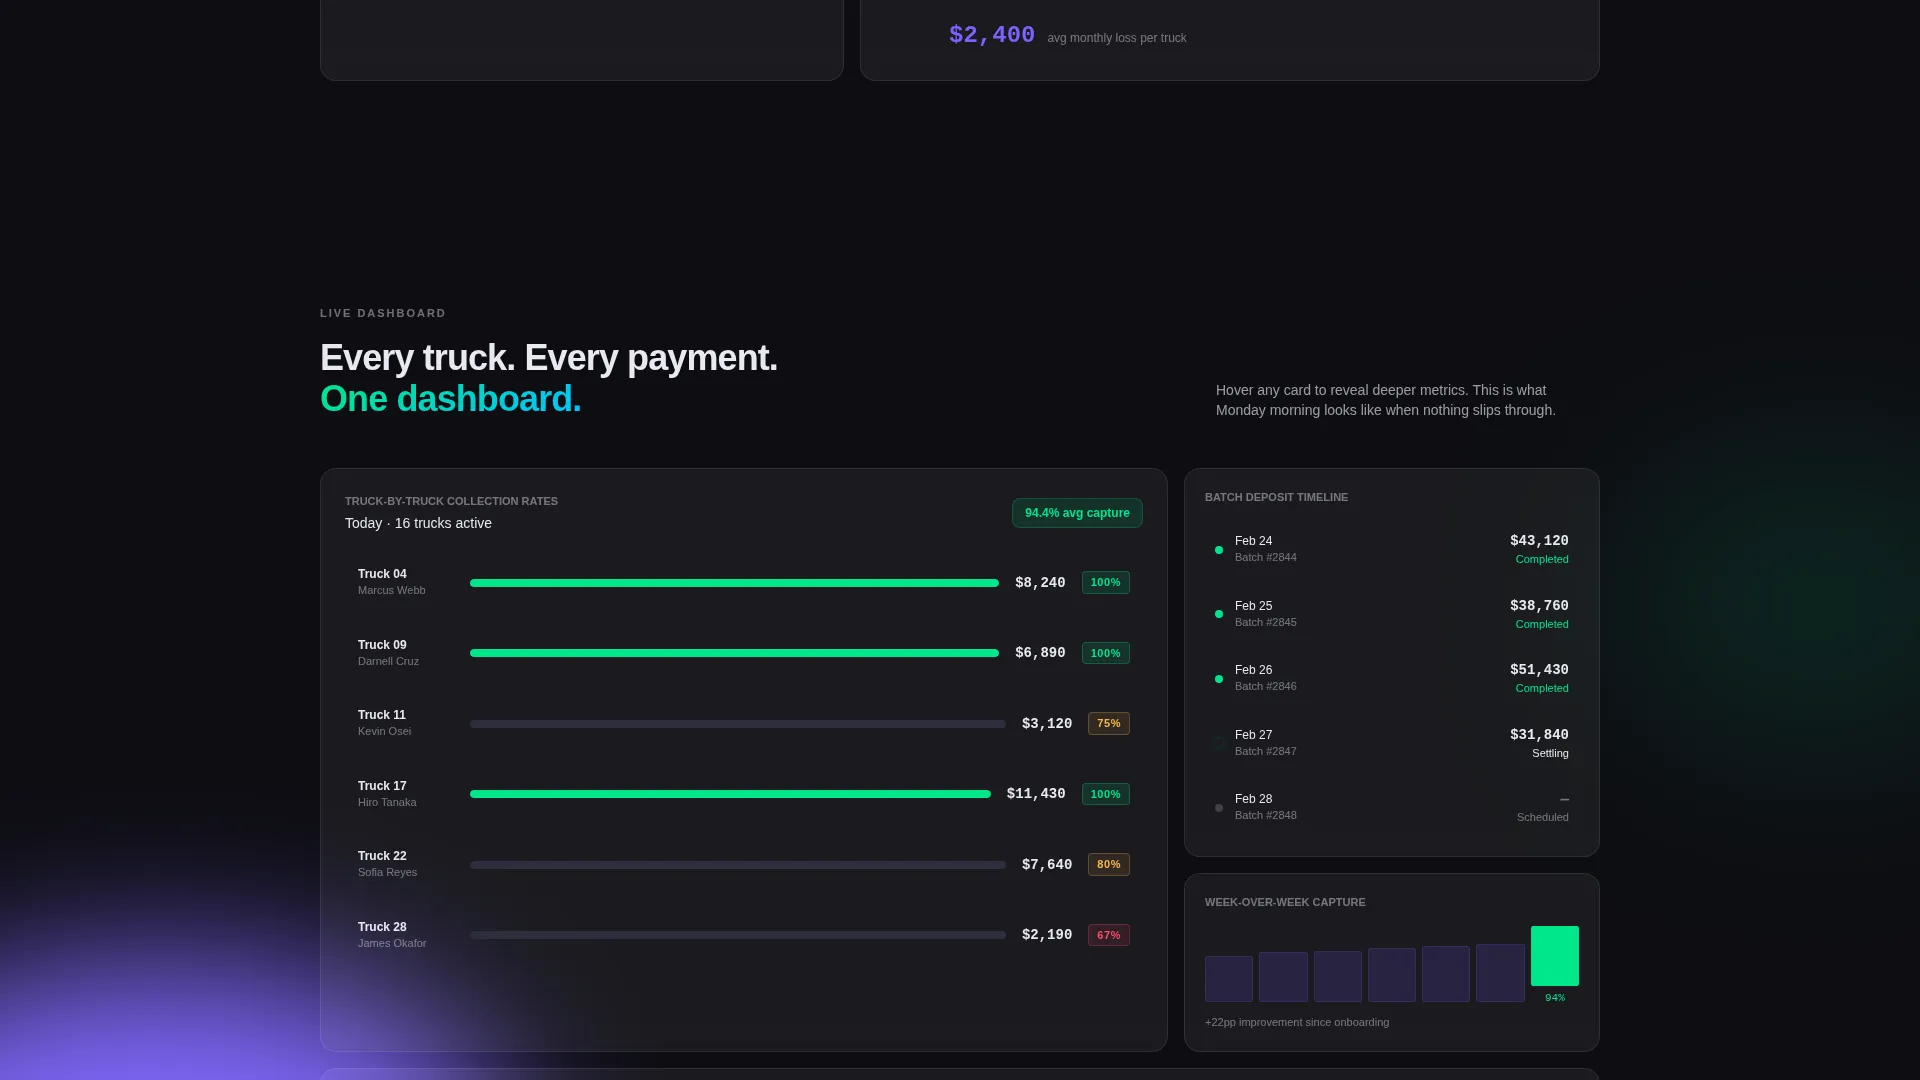Click the 80% badge on Truck 22

[x=1109, y=864]
